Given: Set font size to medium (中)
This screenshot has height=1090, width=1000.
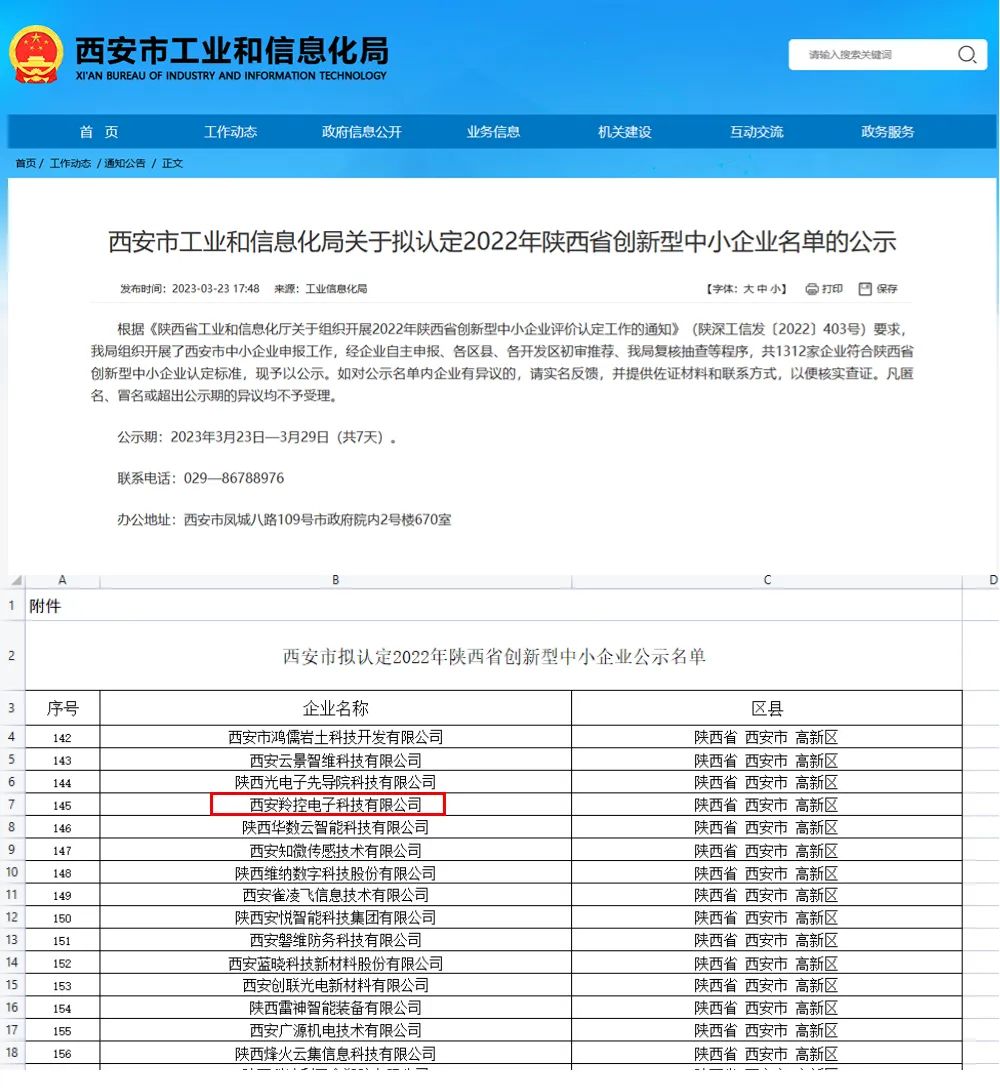Looking at the screenshot, I should pyautogui.click(x=762, y=289).
